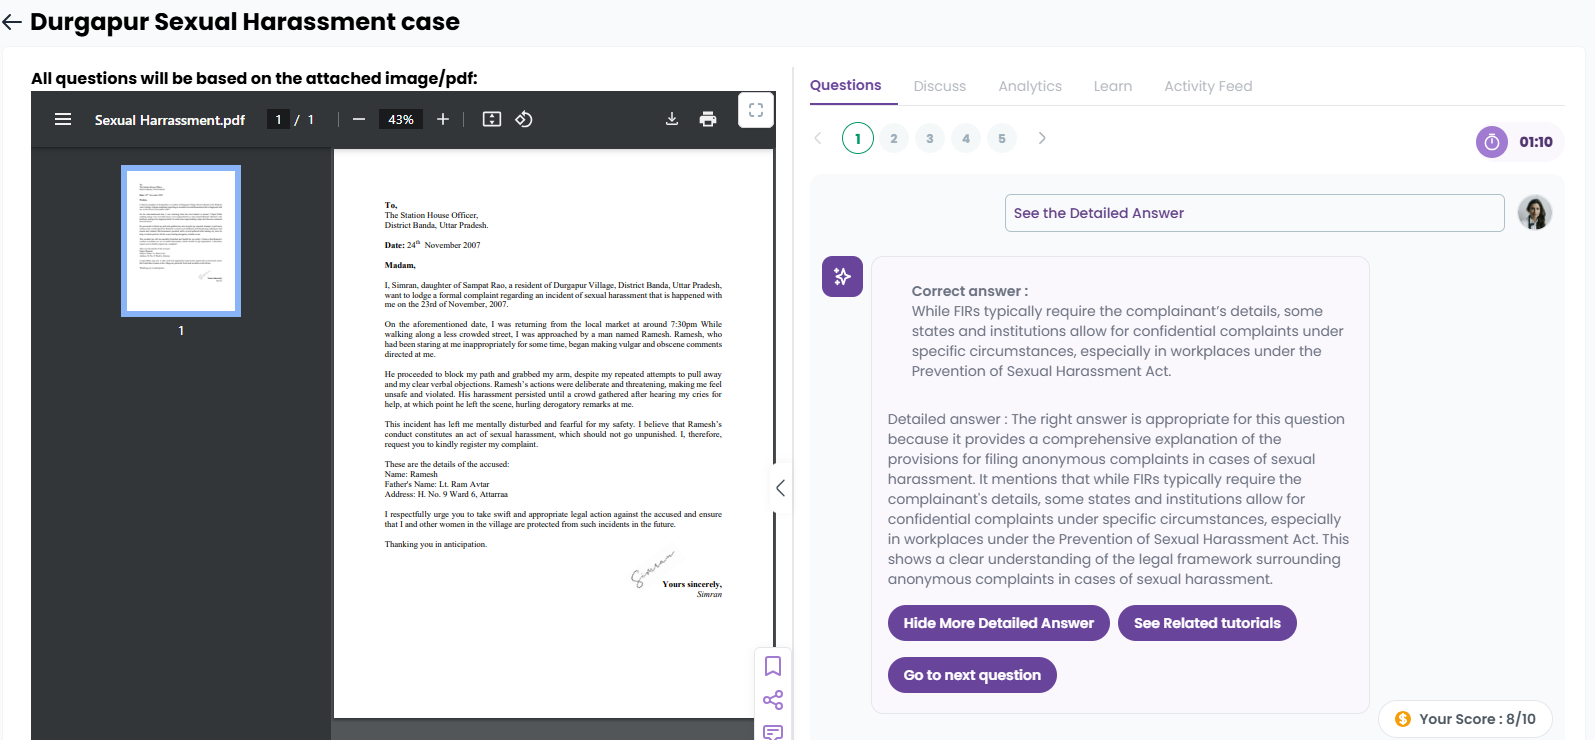Bookmark this case with the bookmark icon
The width and height of the screenshot is (1595, 740).
pyautogui.click(x=773, y=666)
